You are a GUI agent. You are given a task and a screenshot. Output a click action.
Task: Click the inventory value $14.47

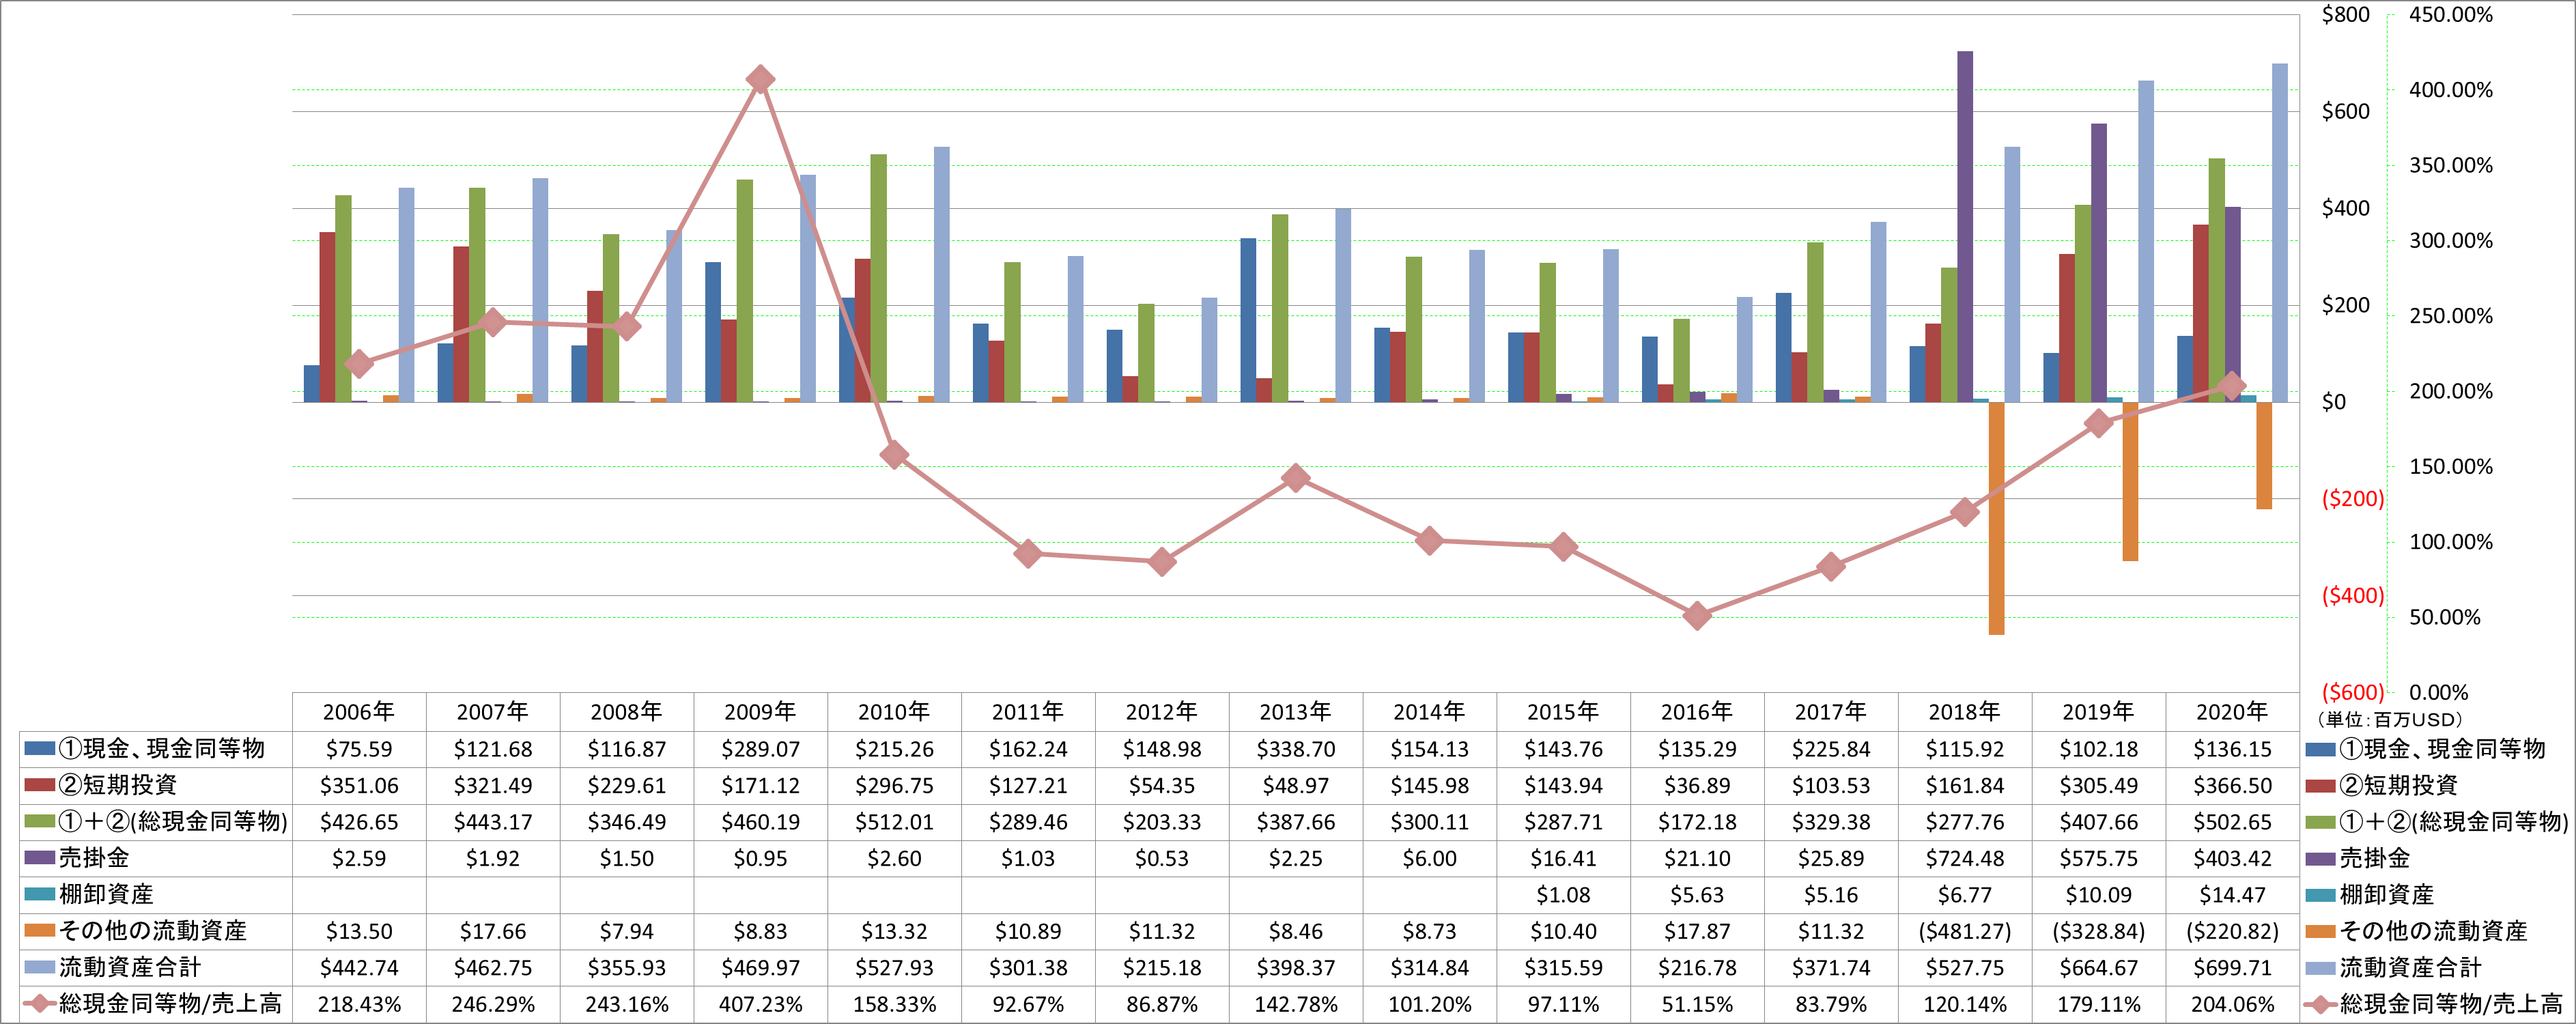(2233, 895)
